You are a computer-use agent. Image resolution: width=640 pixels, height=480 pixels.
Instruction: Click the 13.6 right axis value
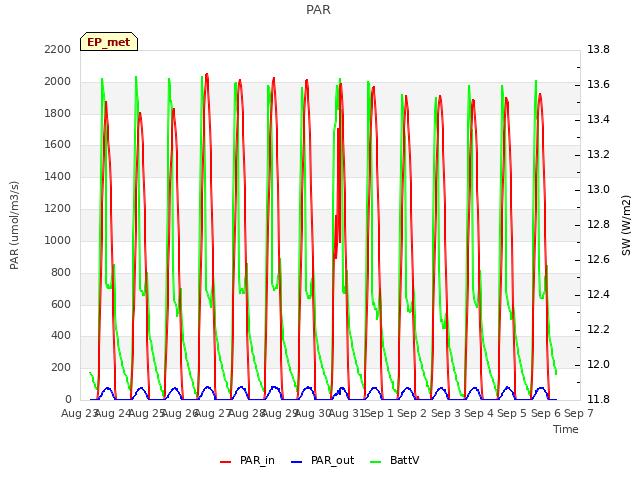pos(598,84)
